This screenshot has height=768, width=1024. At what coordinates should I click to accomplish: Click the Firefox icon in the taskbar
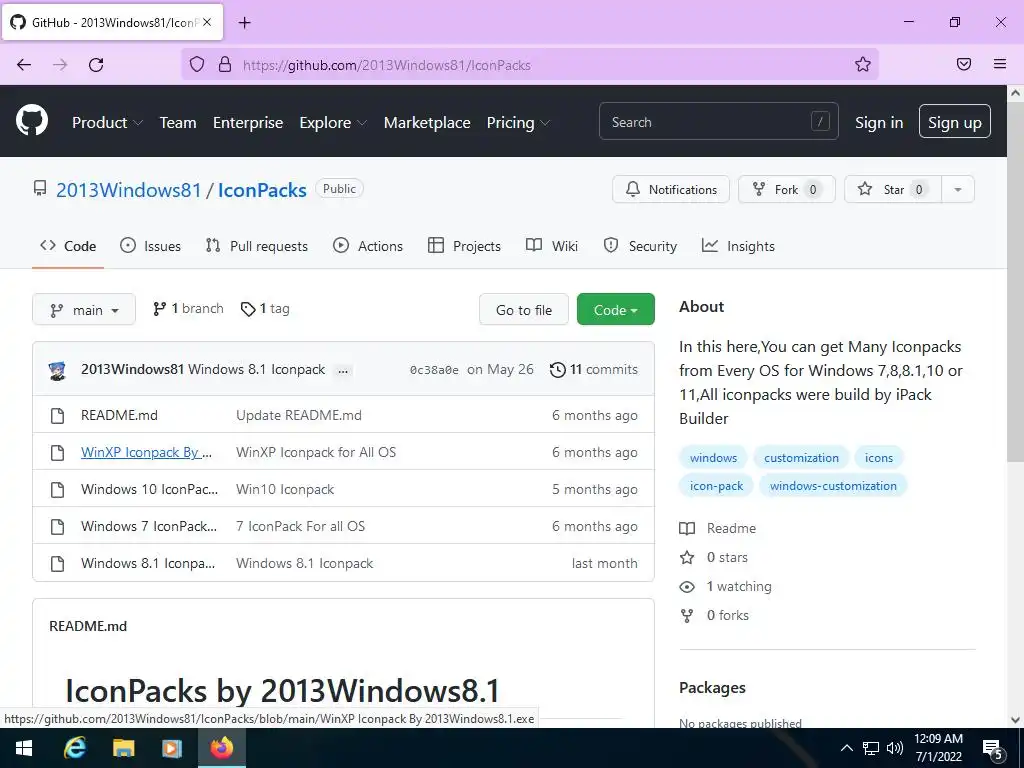click(x=221, y=748)
